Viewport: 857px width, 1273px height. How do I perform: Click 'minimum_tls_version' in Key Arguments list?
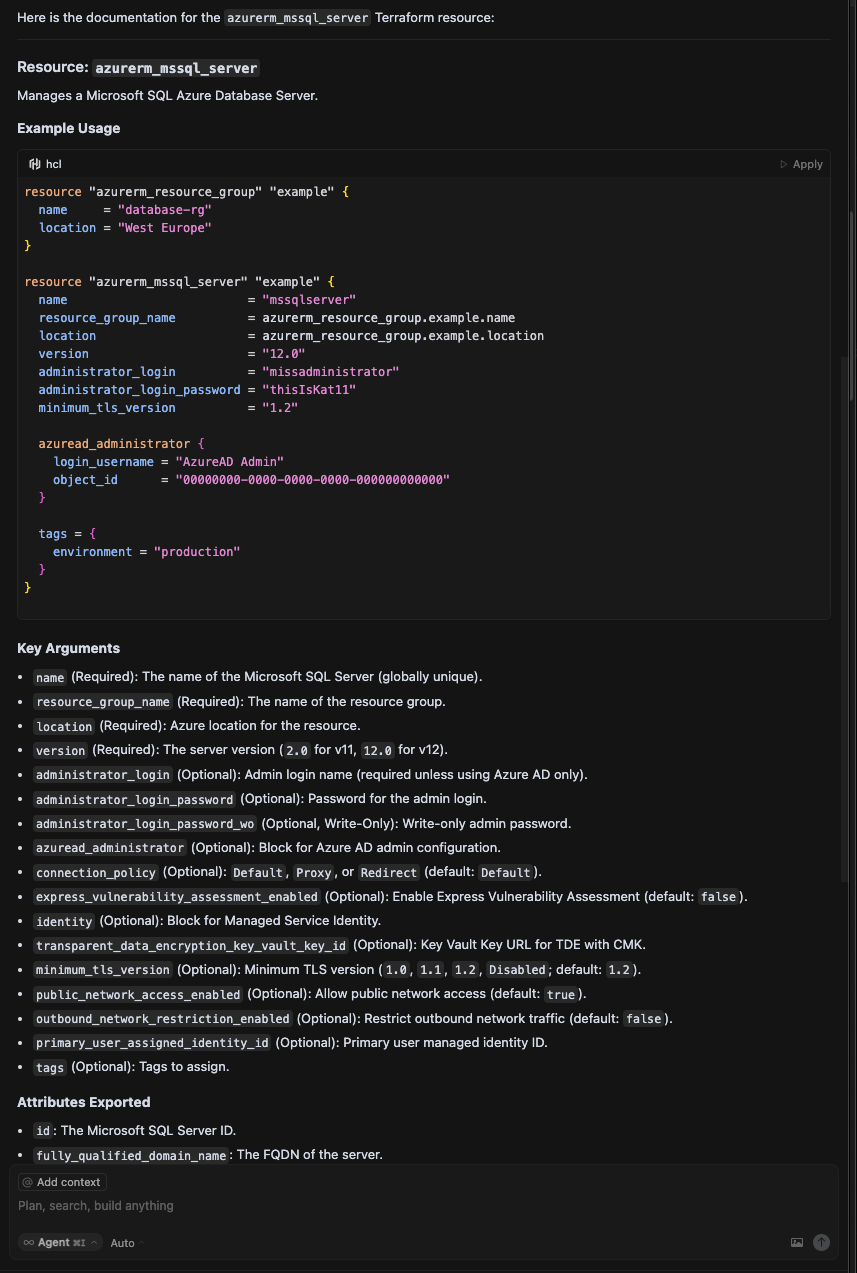tap(103, 970)
